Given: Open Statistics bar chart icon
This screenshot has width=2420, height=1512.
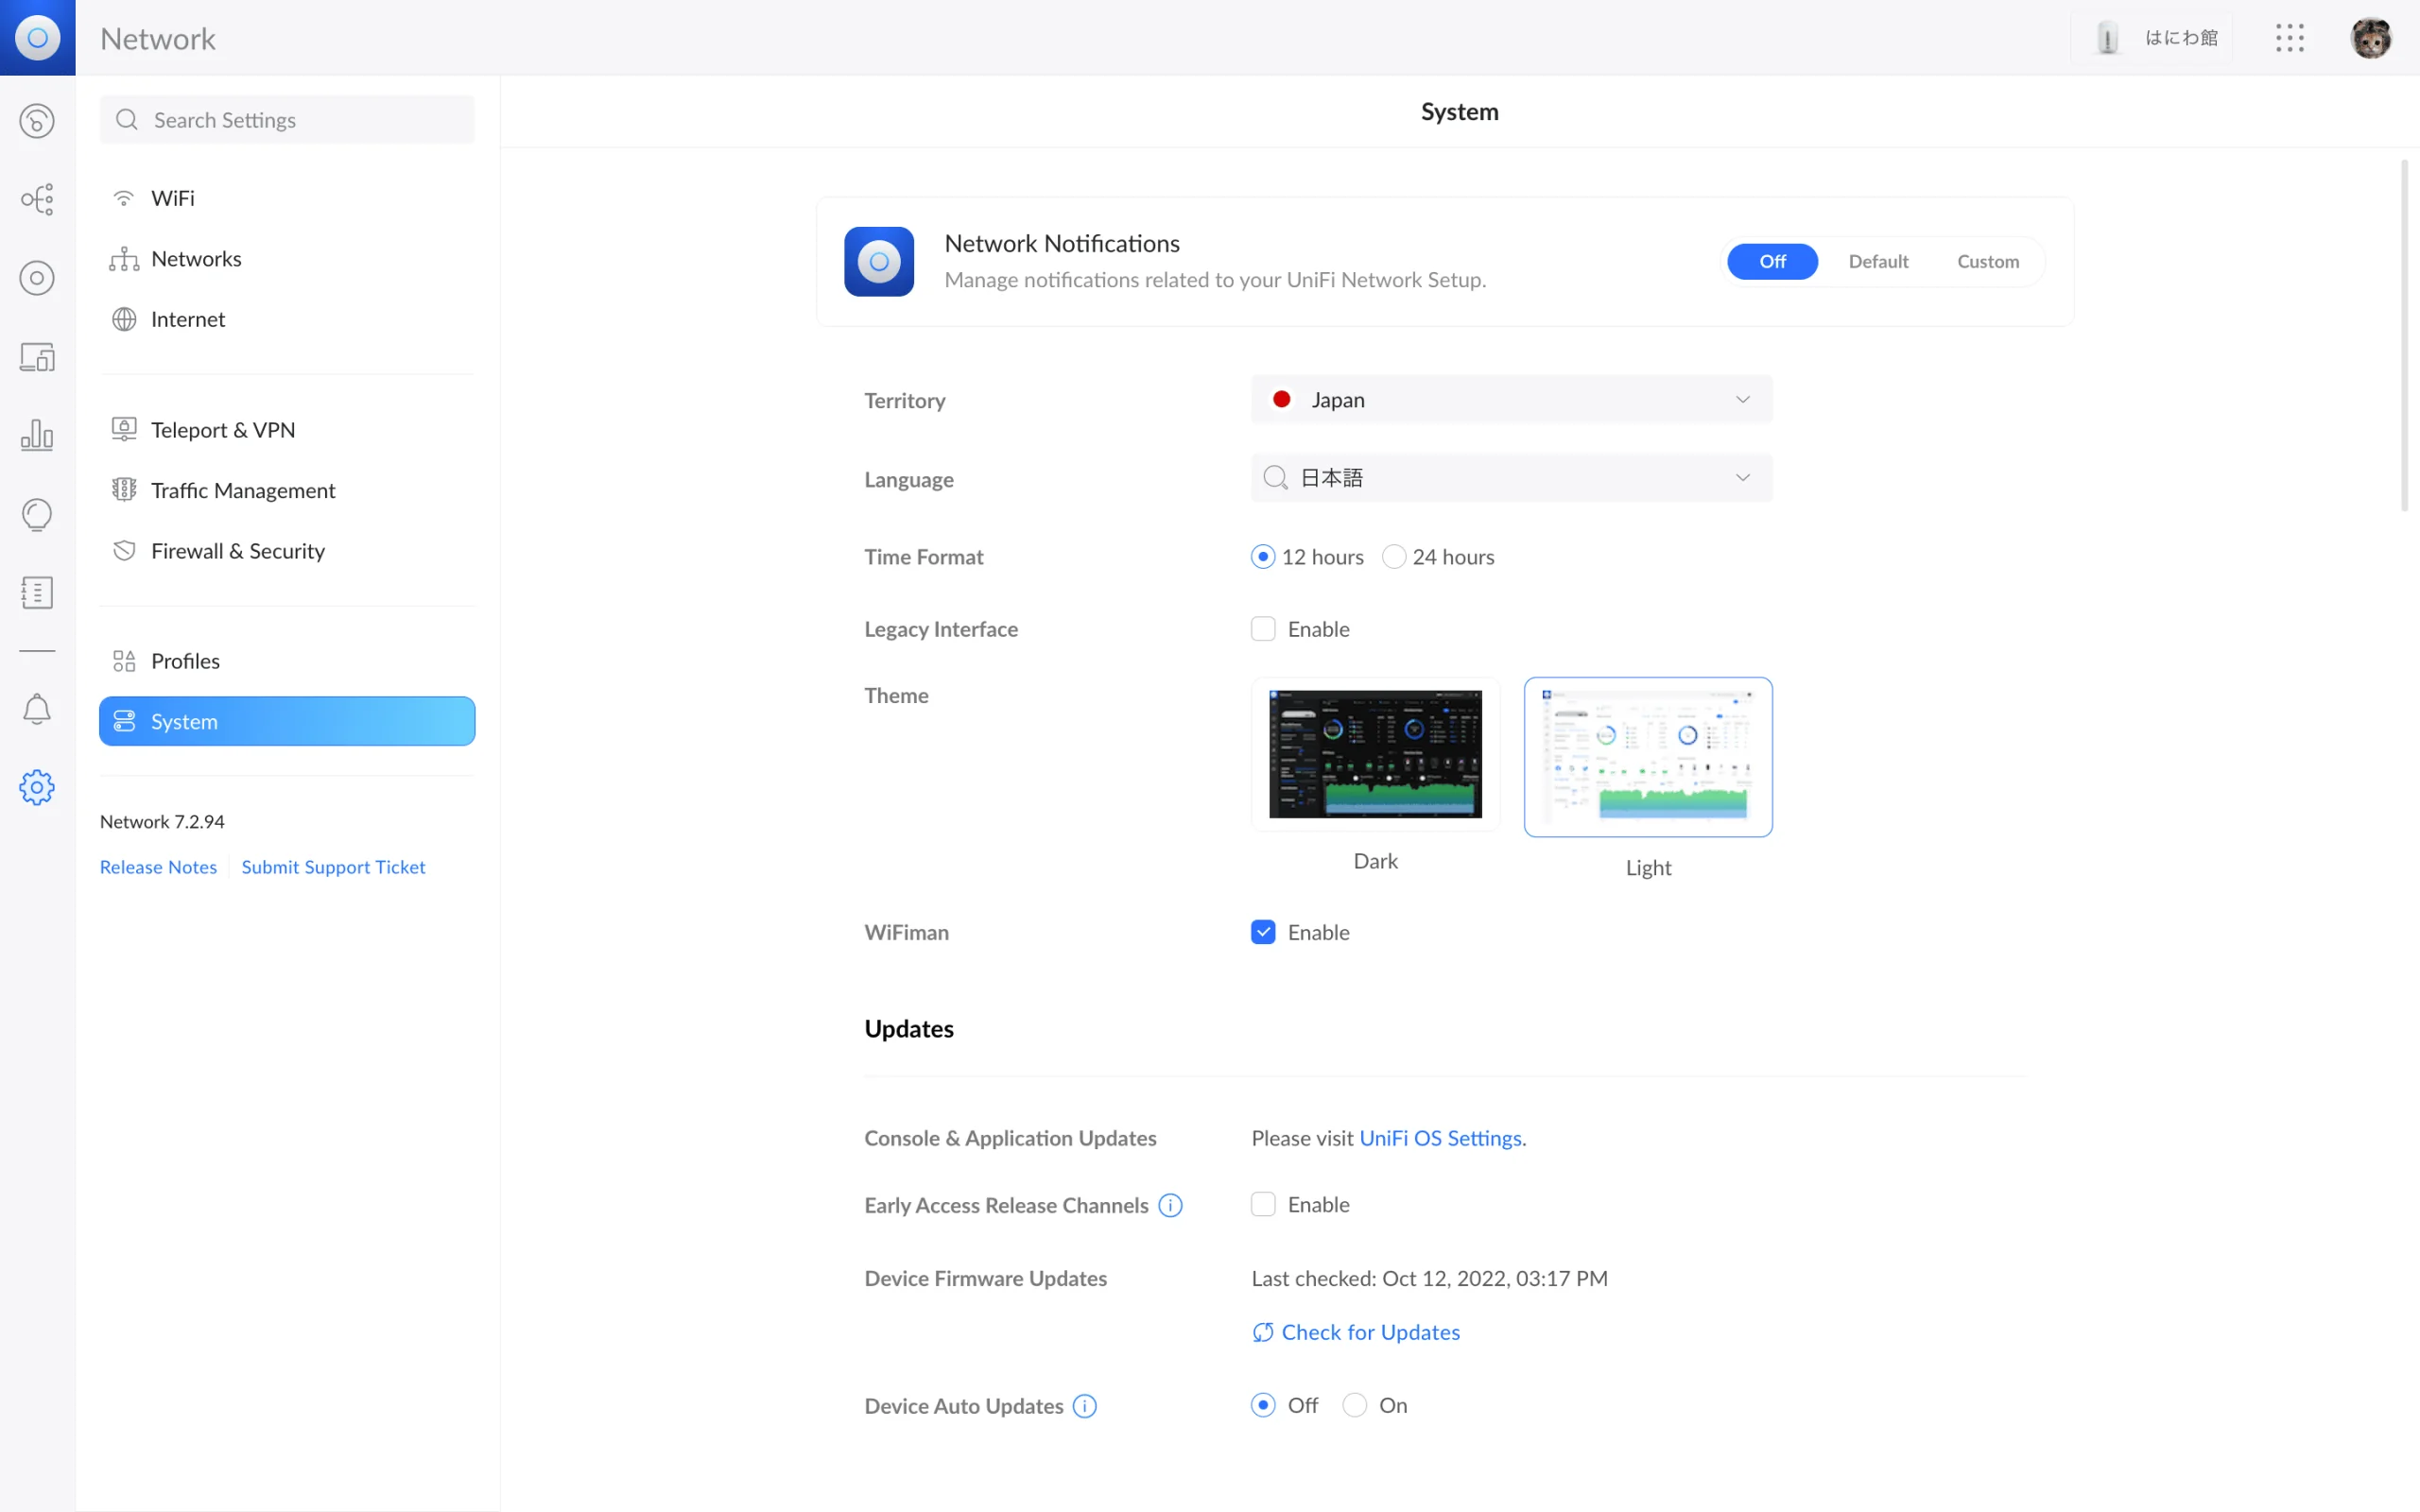Looking at the screenshot, I should (x=37, y=435).
